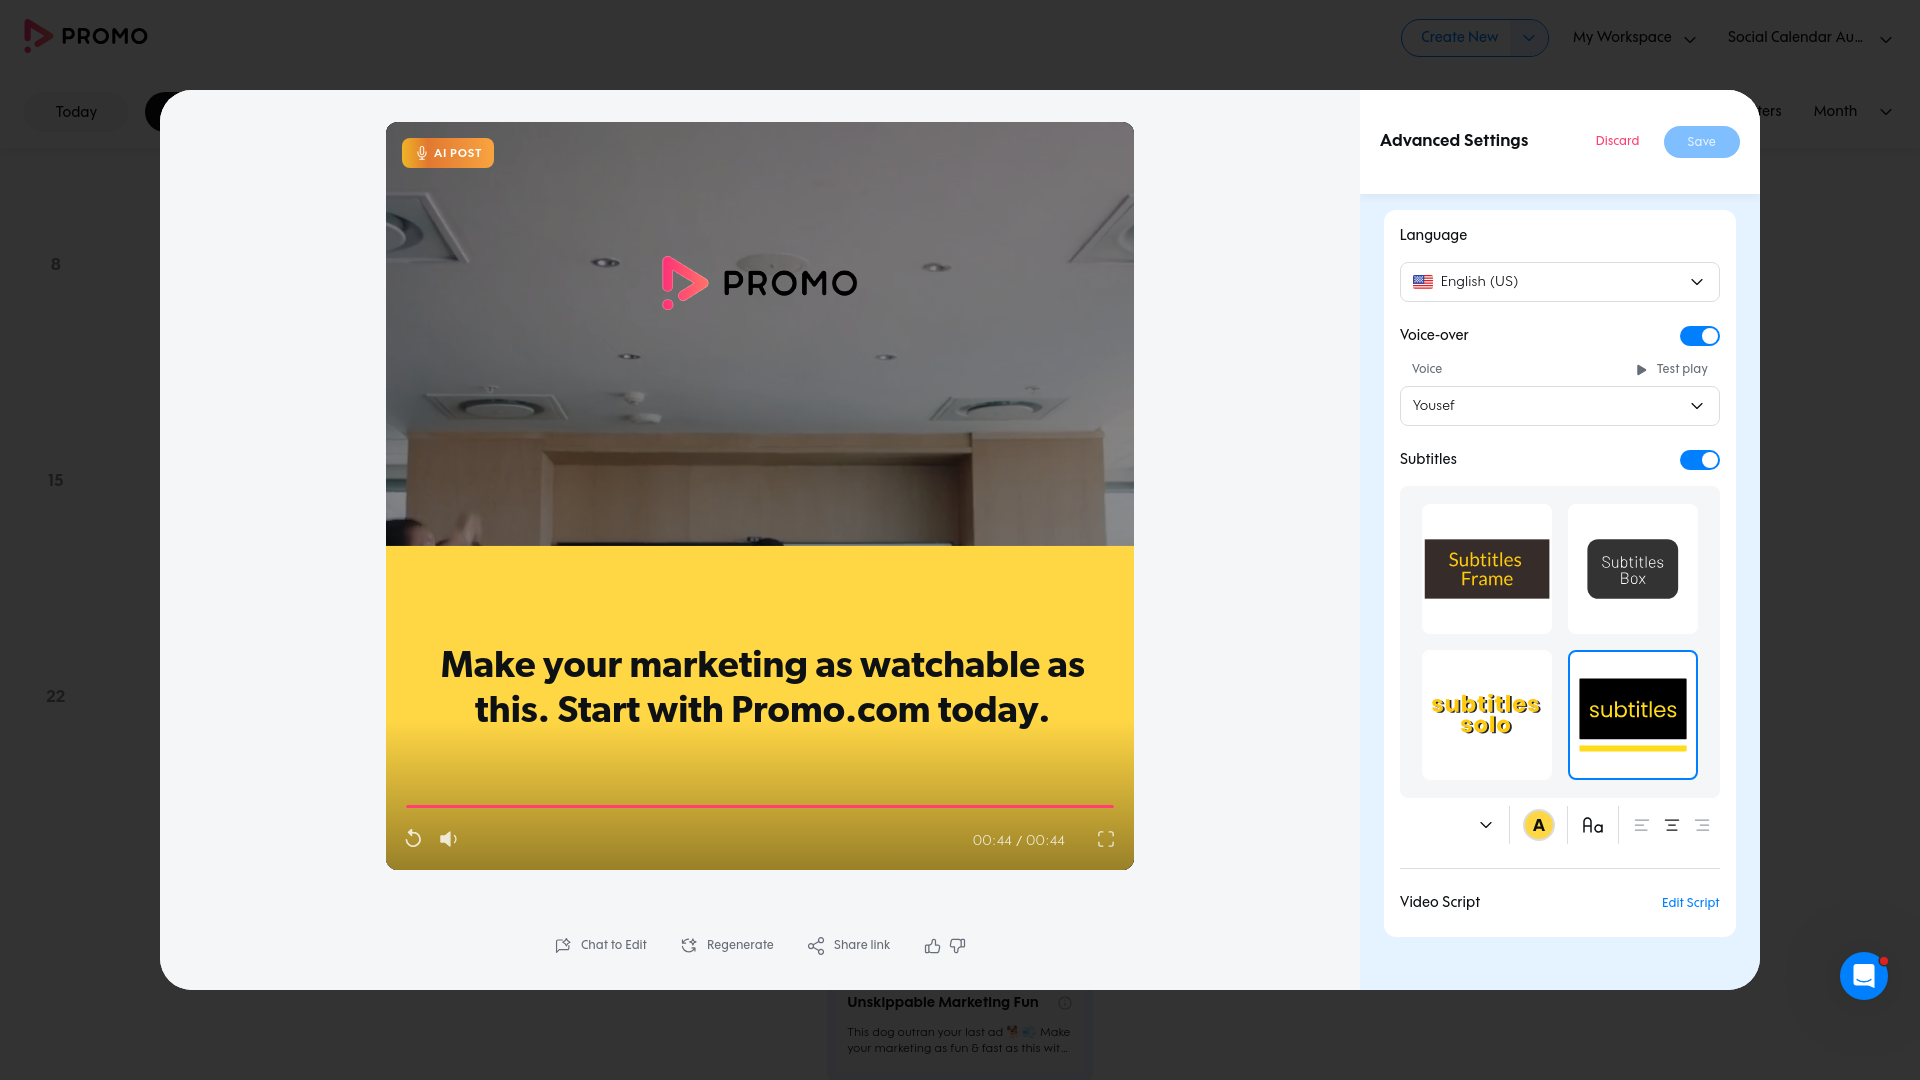Discard advanced settings changes

point(1617,141)
